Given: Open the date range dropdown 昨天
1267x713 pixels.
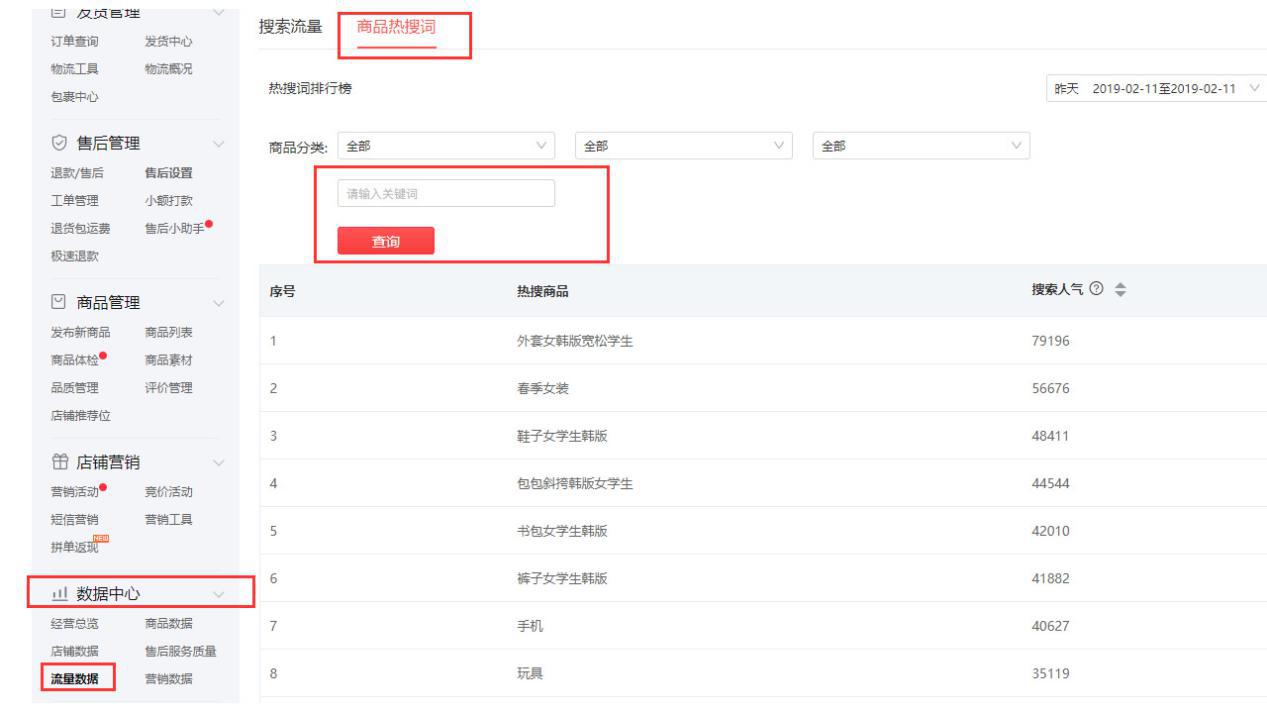Looking at the screenshot, I should (x=1154, y=89).
